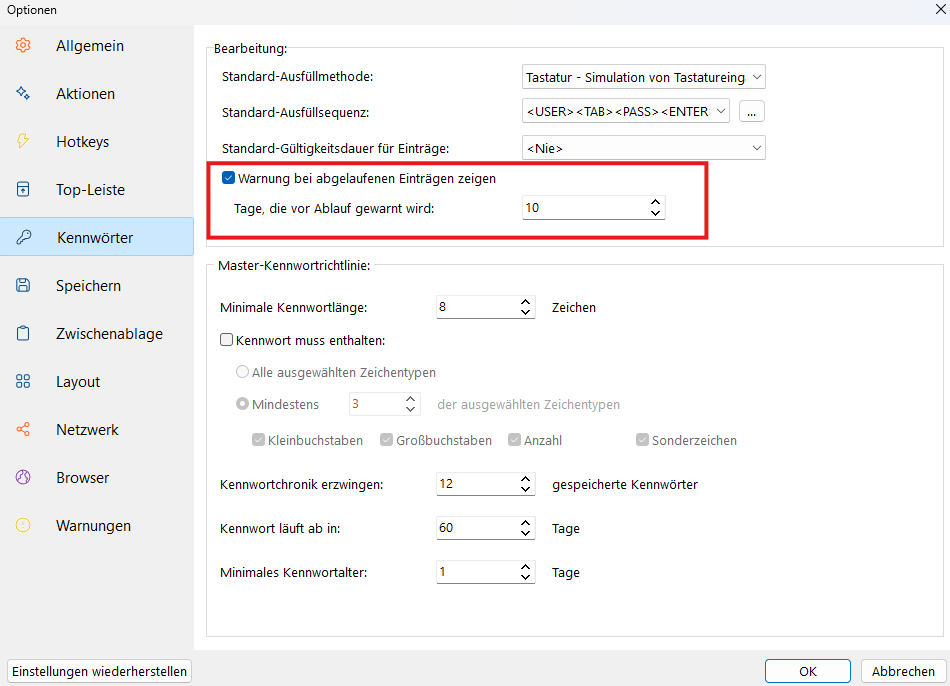950x686 pixels.
Task: Toggle the Großbuchstaben checkbox
Action: [x=387, y=440]
